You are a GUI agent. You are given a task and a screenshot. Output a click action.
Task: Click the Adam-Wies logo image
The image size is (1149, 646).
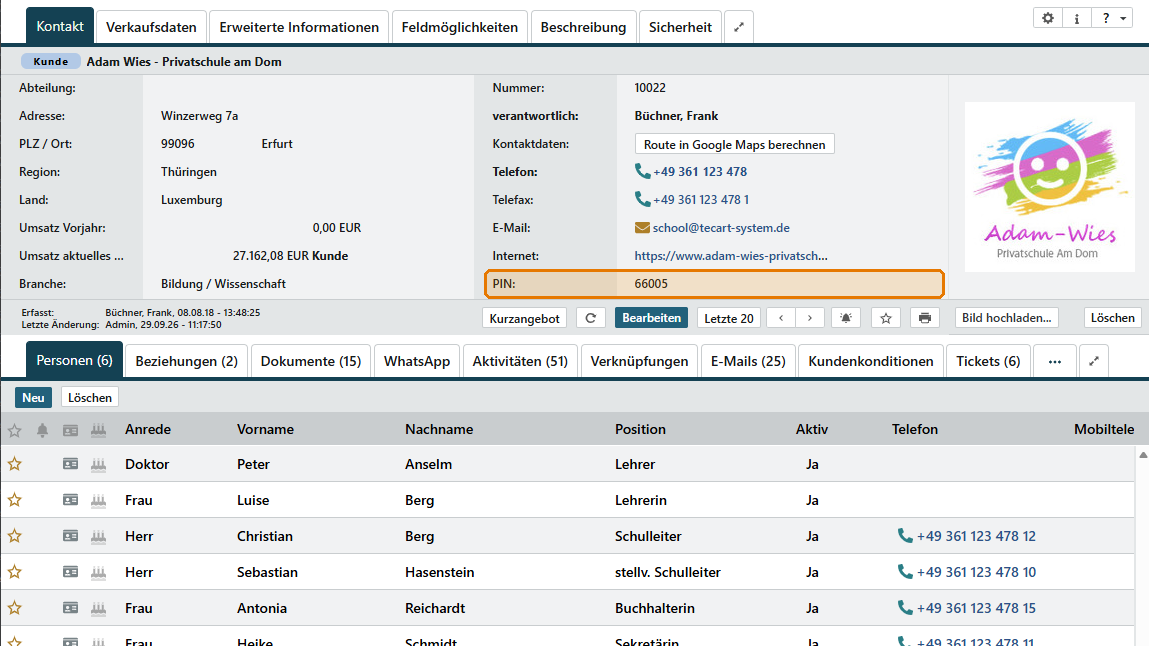click(x=1049, y=187)
